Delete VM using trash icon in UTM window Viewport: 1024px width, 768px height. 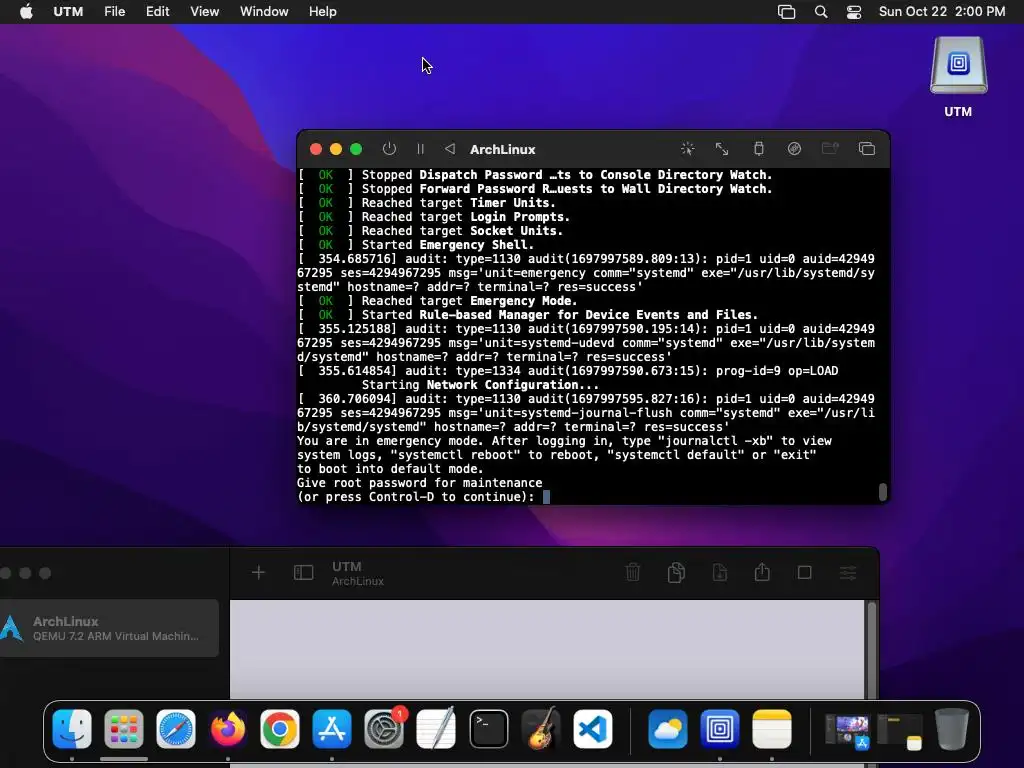pos(633,573)
